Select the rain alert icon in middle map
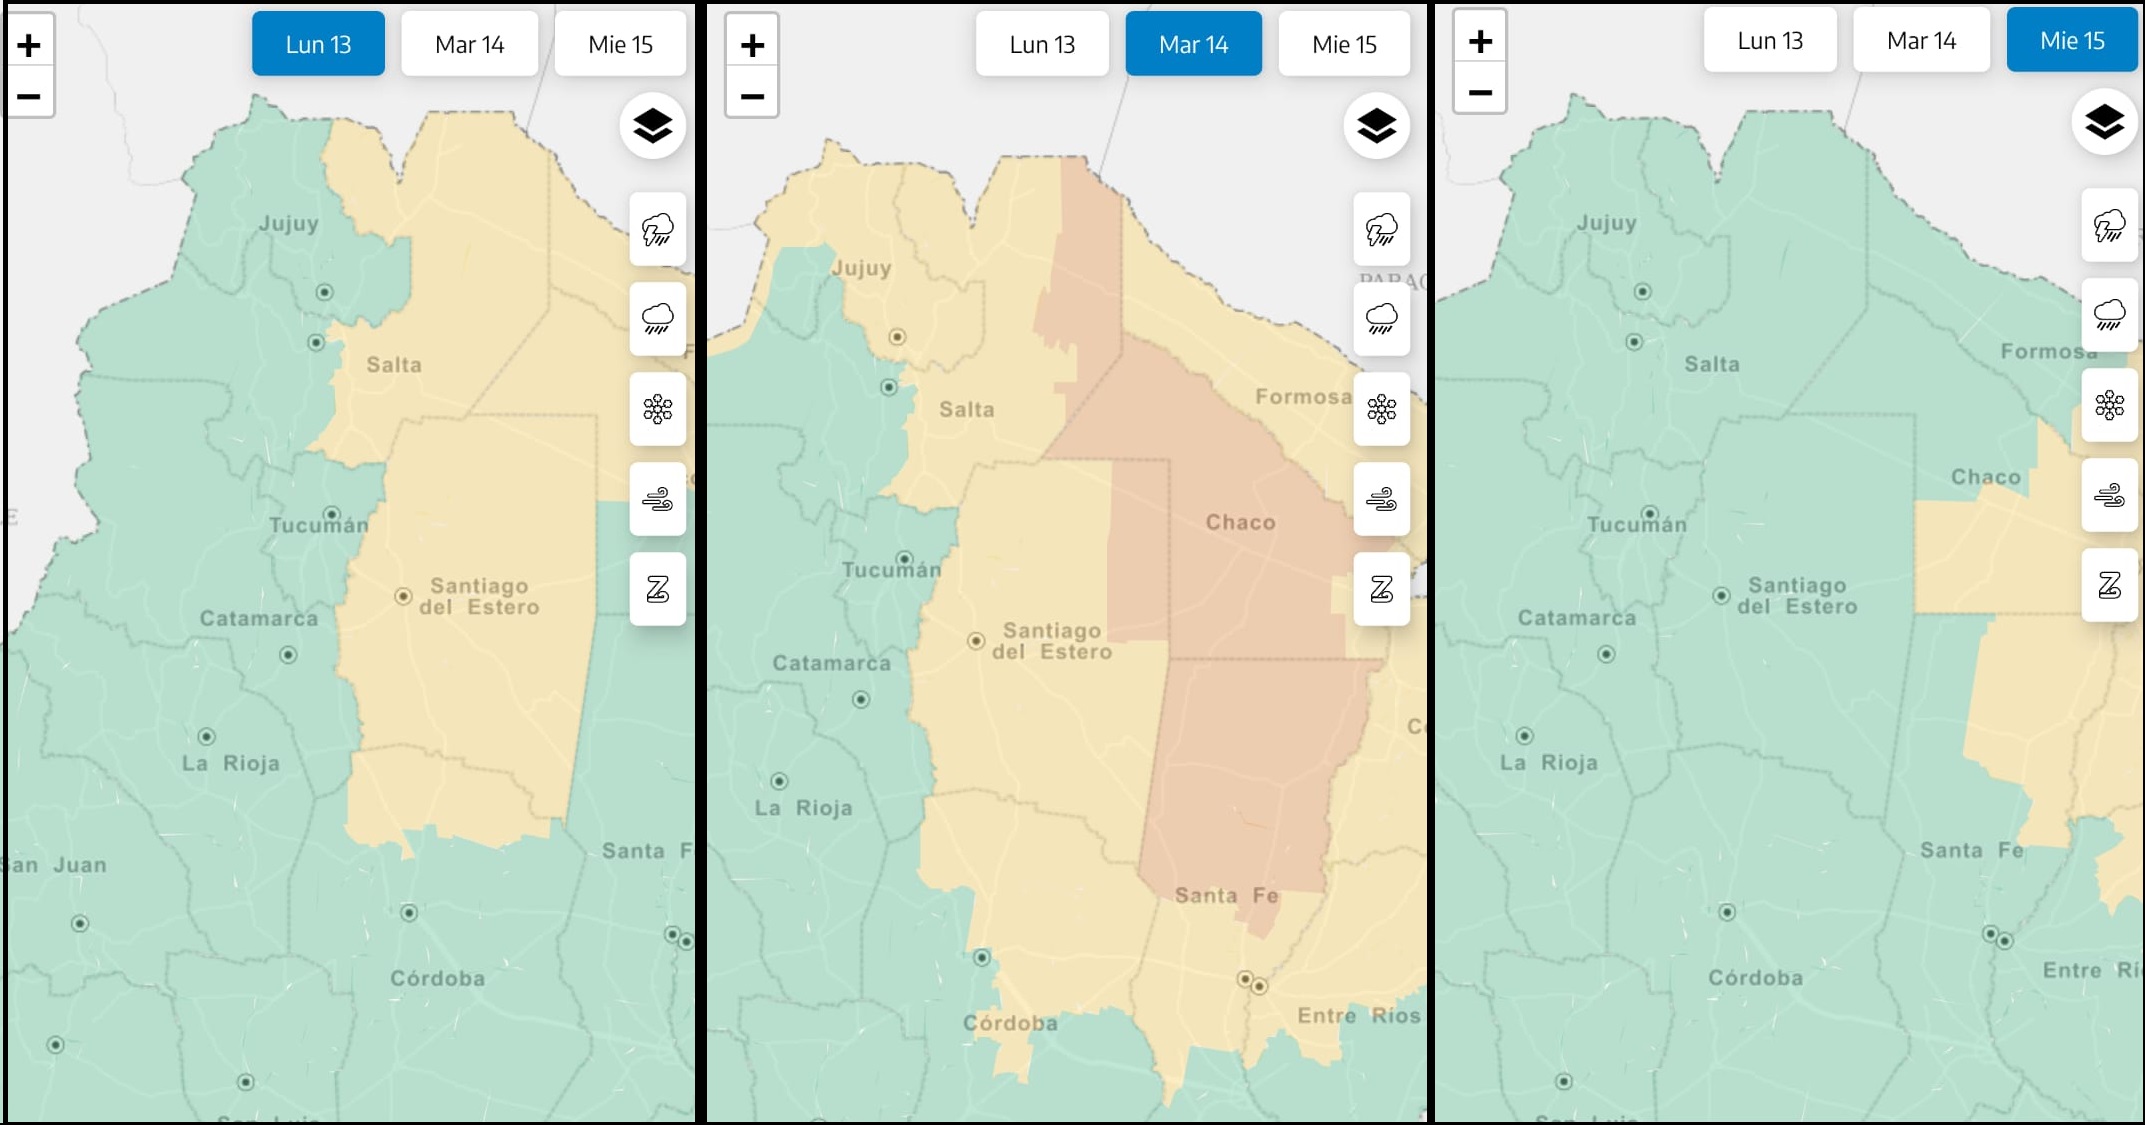 (1381, 319)
